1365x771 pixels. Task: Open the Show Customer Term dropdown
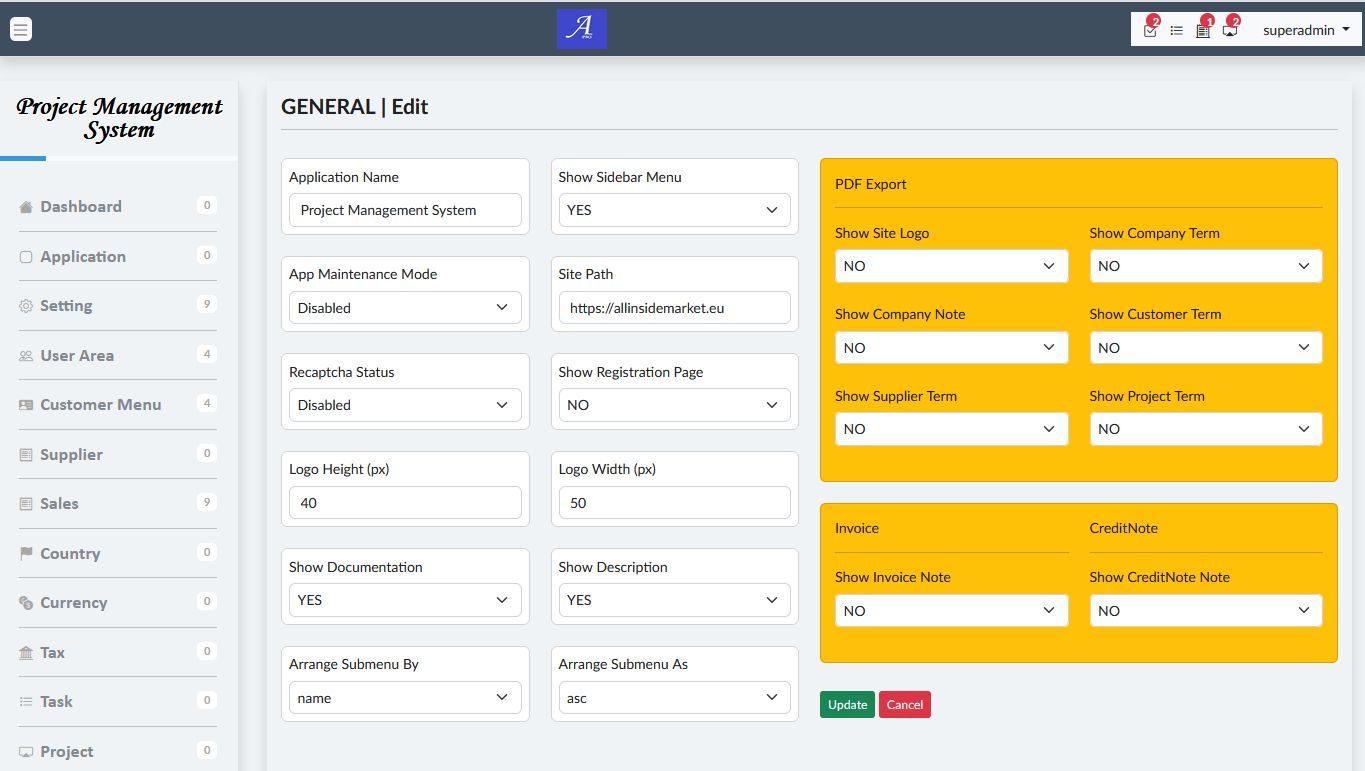[1206, 348]
